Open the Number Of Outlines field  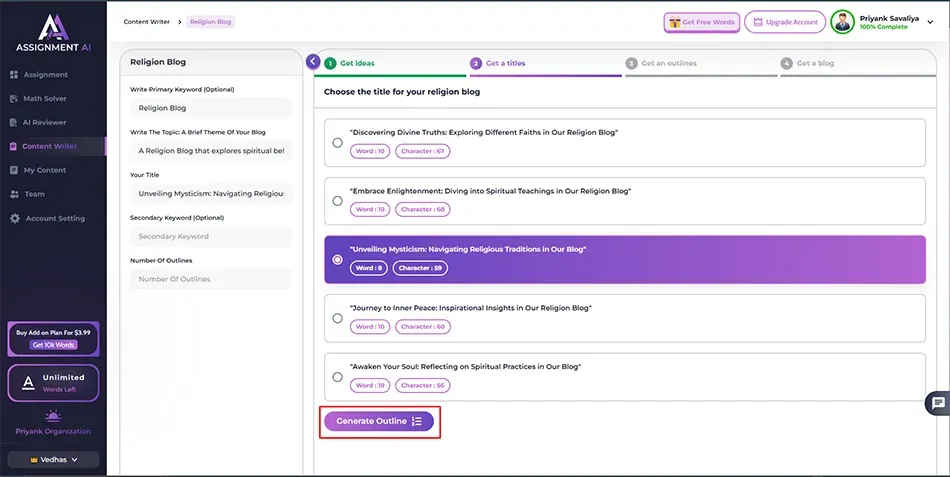(x=210, y=279)
